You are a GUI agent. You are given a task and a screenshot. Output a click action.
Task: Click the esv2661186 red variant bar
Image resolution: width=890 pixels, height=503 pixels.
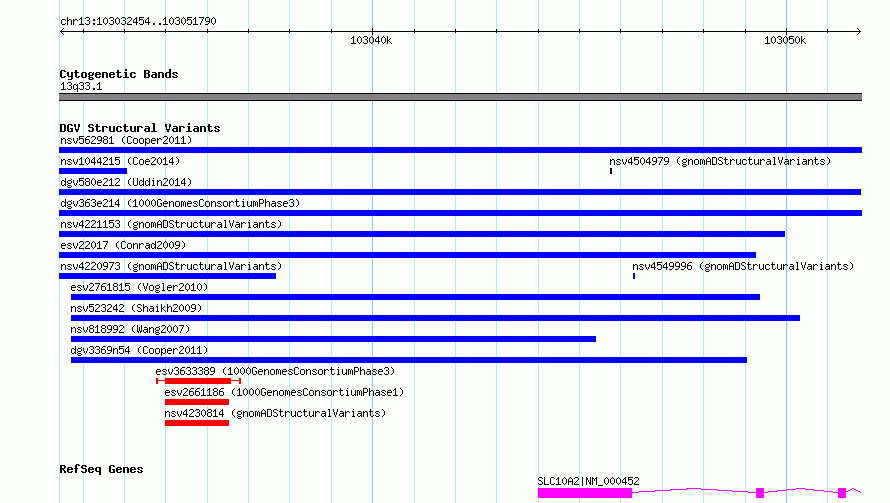pyautogui.click(x=197, y=402)
